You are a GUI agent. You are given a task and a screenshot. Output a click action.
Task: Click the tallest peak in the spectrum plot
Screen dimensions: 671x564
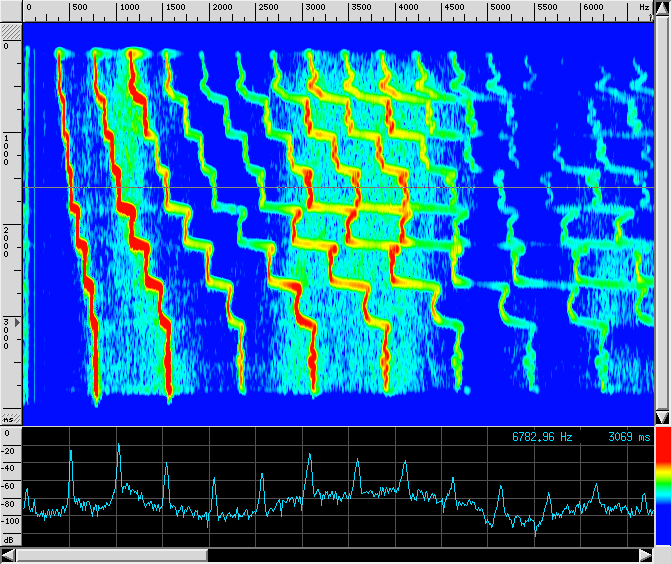pyautogui.click(x=118, y=446)
